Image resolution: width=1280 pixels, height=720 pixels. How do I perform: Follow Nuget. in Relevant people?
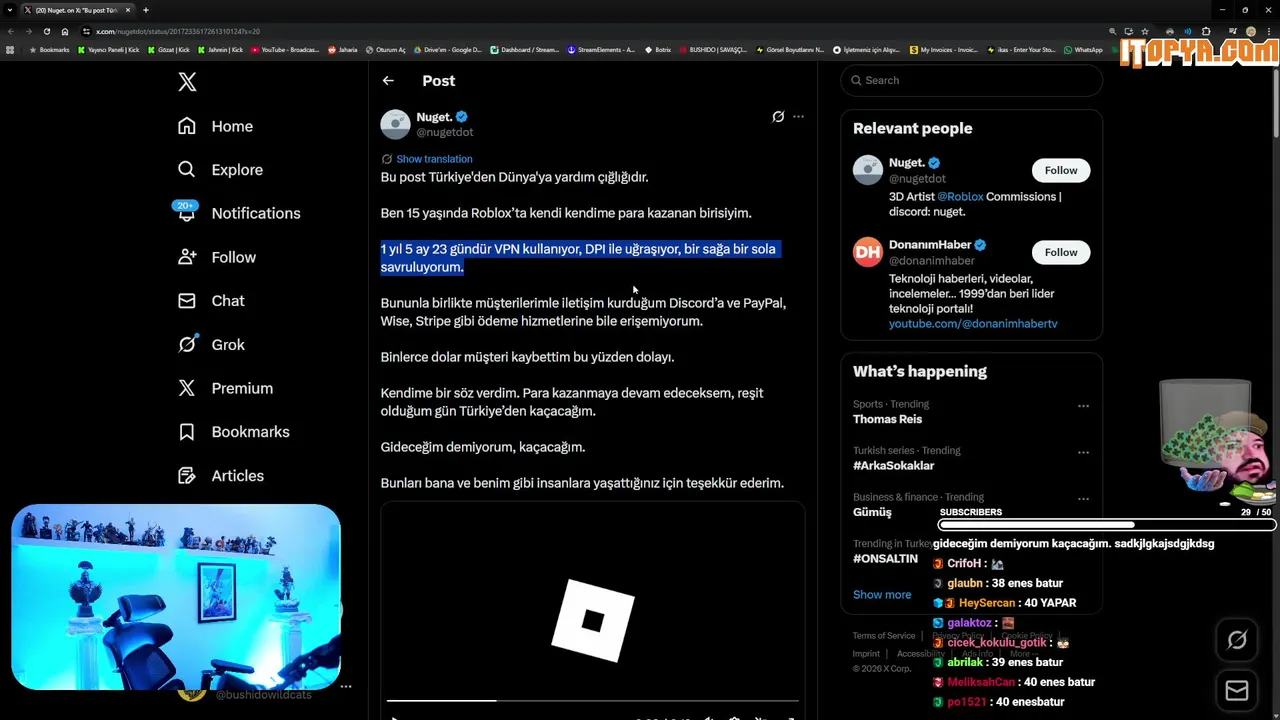click(x=1061, y=170)
